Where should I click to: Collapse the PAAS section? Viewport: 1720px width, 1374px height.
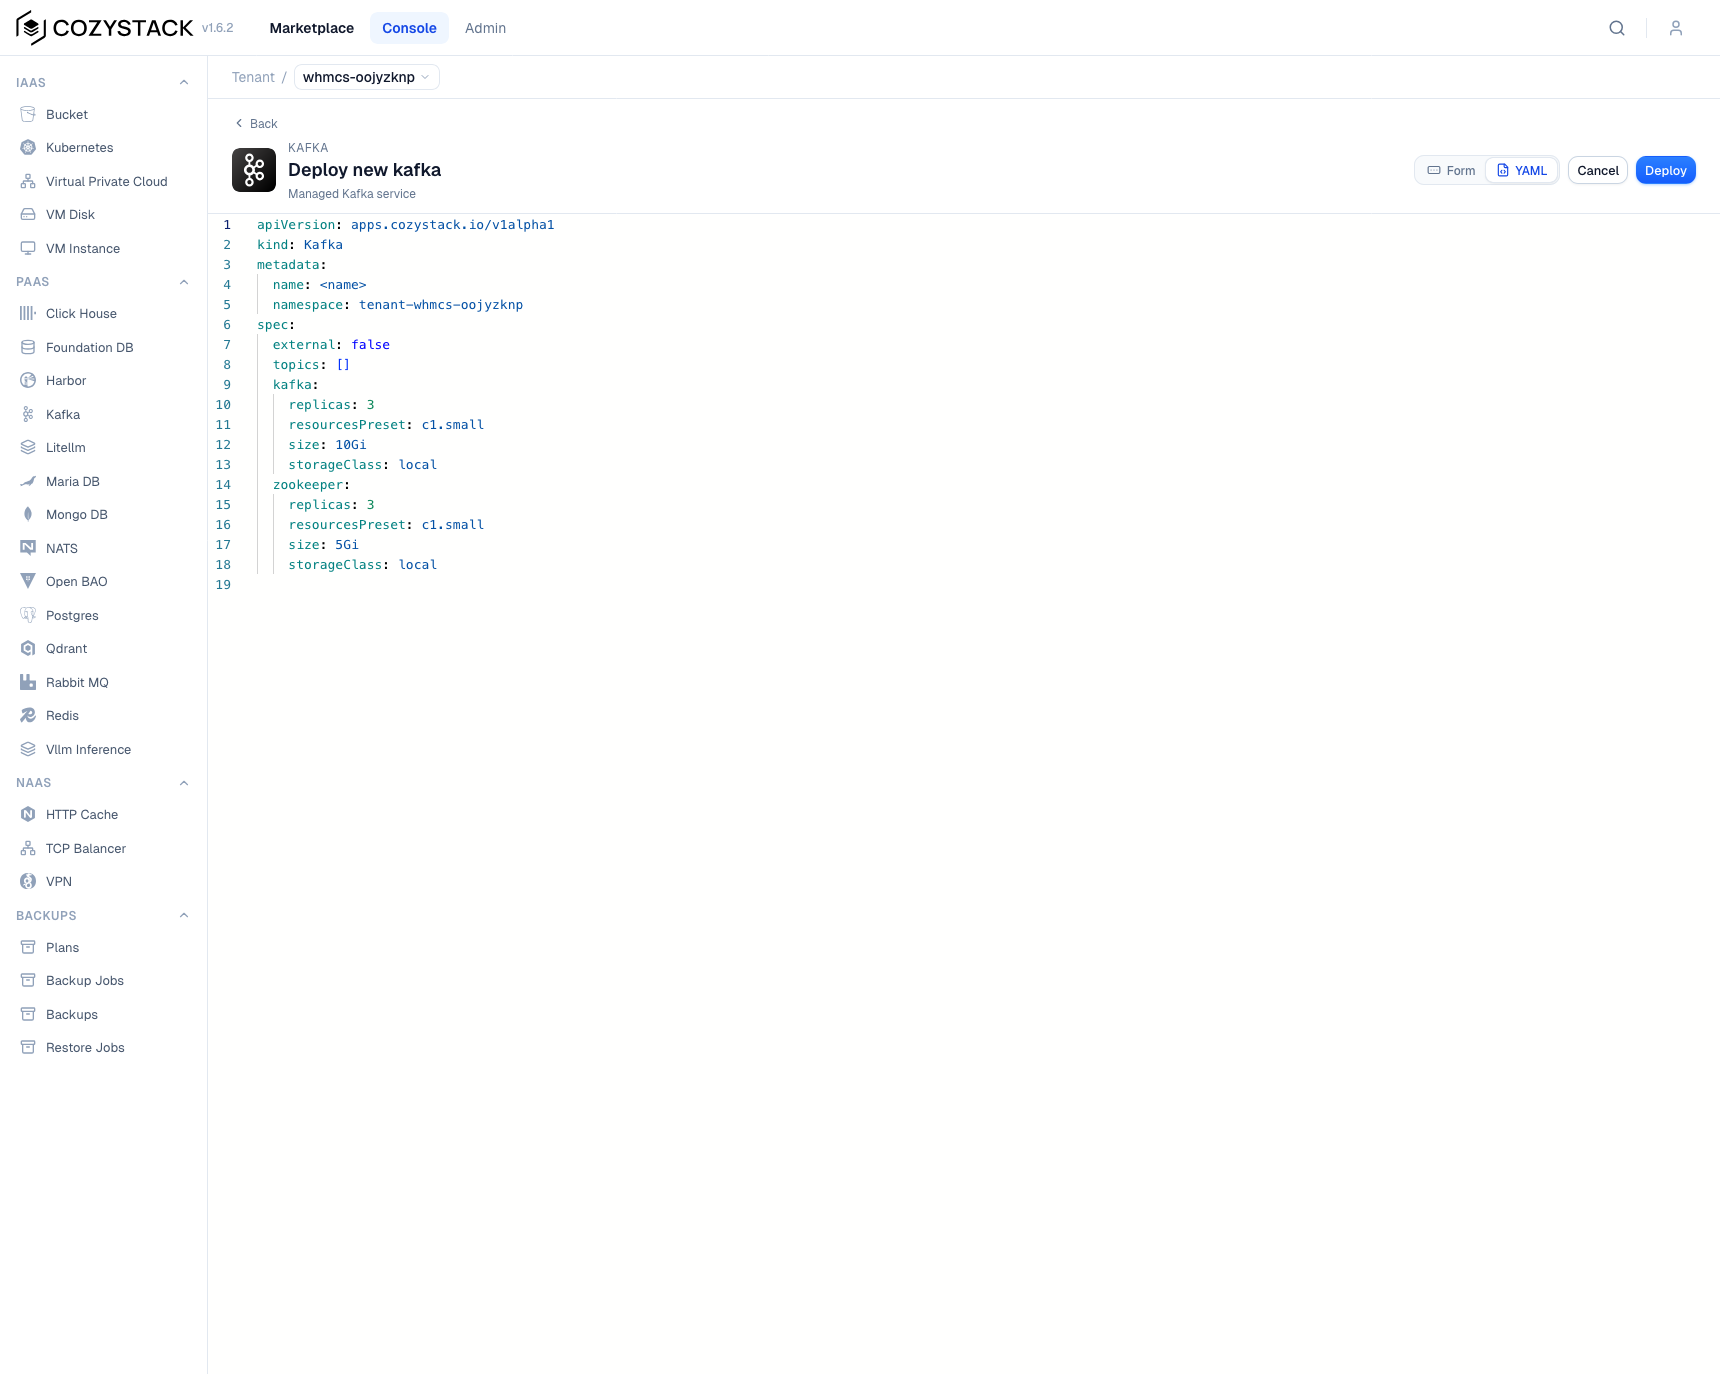click(x=184, y=282)
